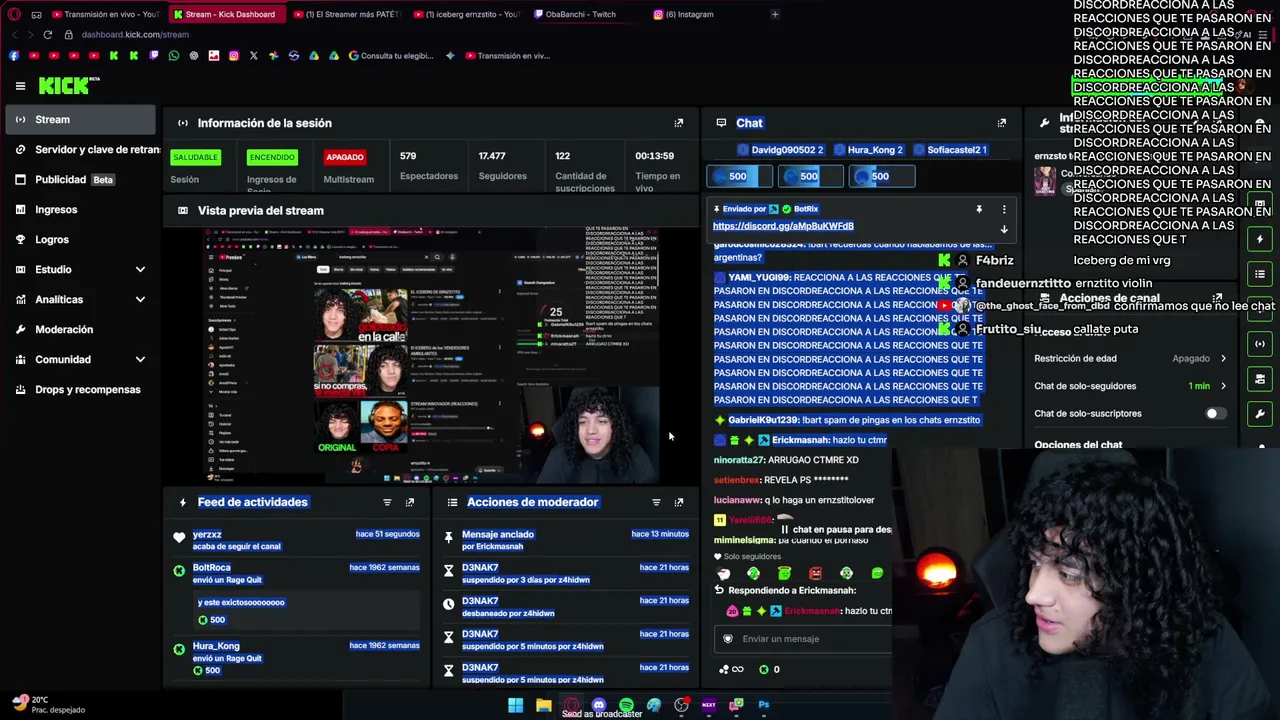Click the ENCENDIDO ingresos status badge
The width and height of the screenshot is (1280, 720).
point(272,157)
